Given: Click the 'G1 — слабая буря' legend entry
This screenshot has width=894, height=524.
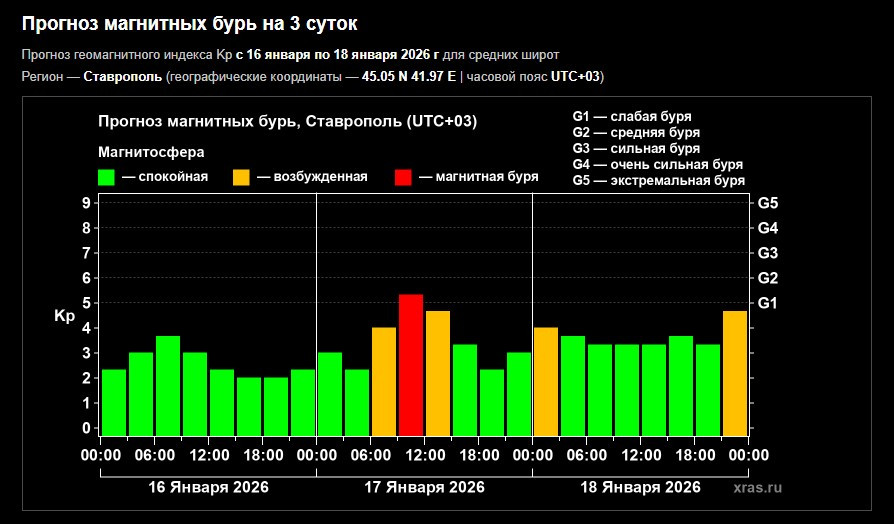Looking at the screenshot, I should click(x=632, y=116).
